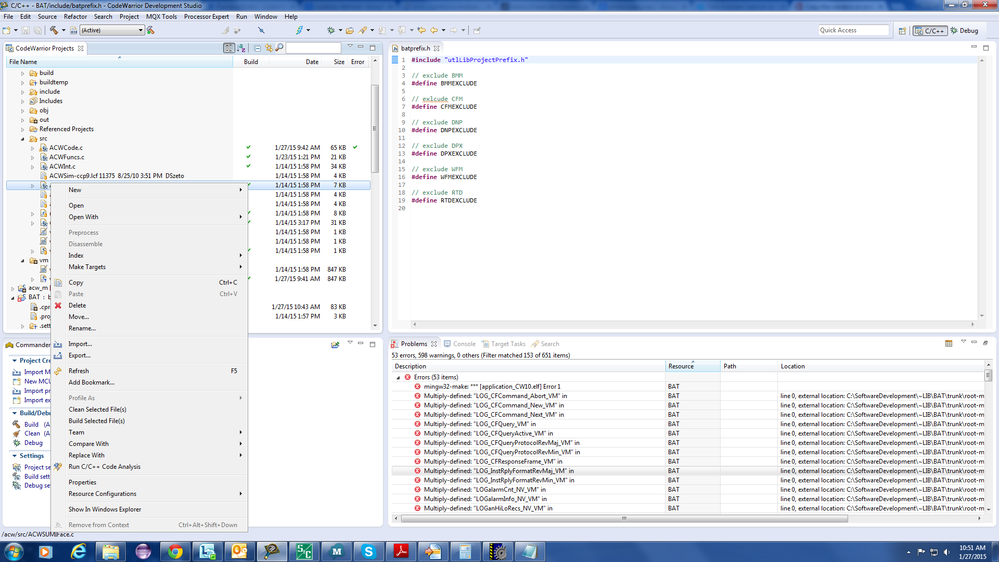Collapse the Errors (53 items) group
The width and height of the screenshot is (999, 562).
pyautogui.click(x=398, y=377)
